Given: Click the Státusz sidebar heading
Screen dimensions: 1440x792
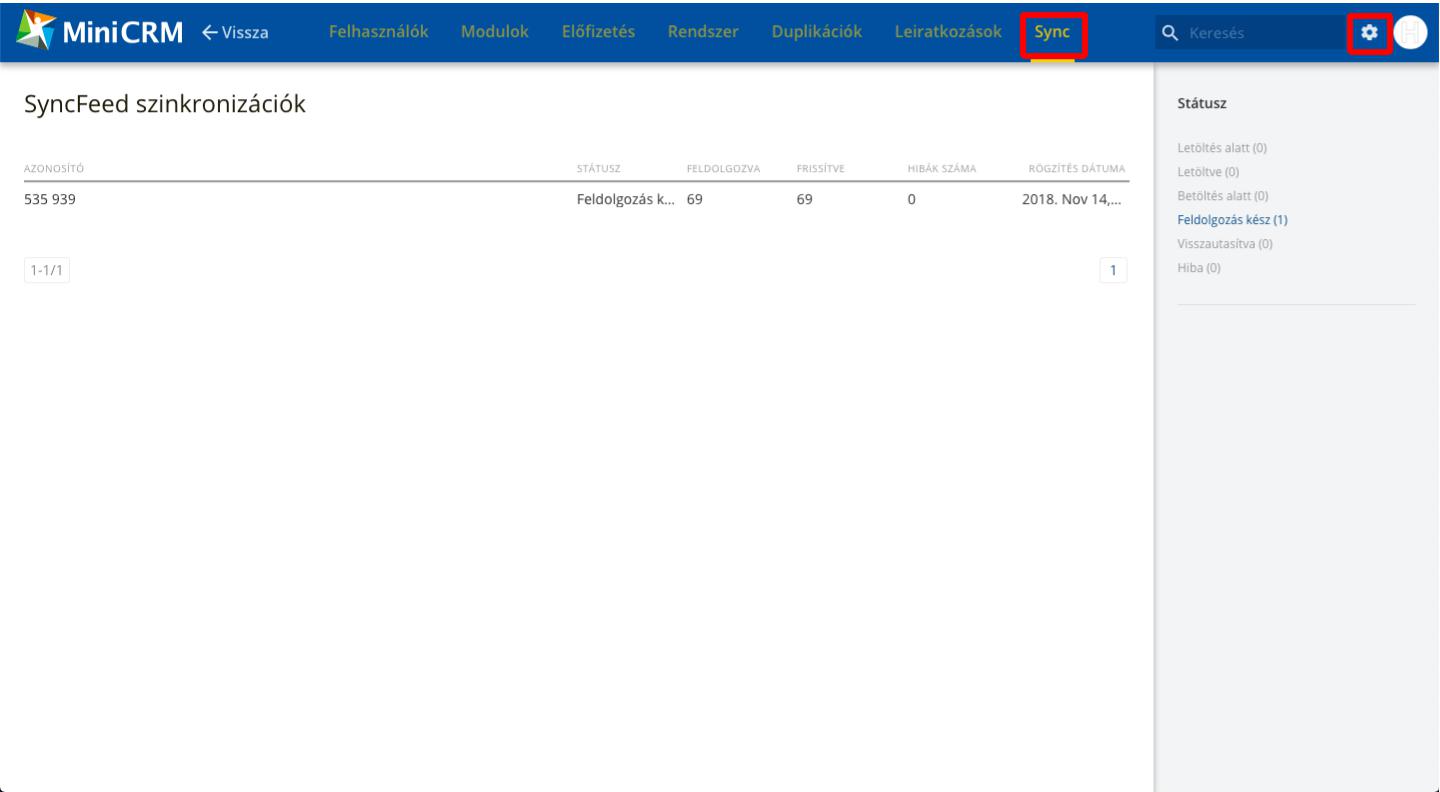Looking at the screenshot, I should tap(1202, 103).
